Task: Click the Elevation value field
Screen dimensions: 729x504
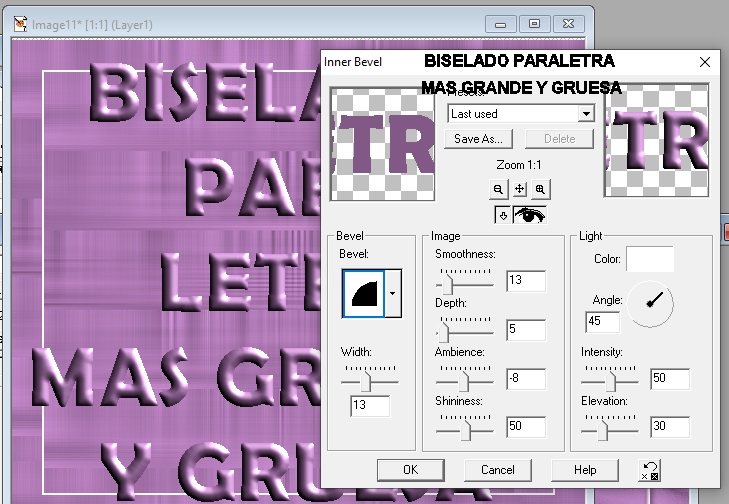Action: coord(669,427)
